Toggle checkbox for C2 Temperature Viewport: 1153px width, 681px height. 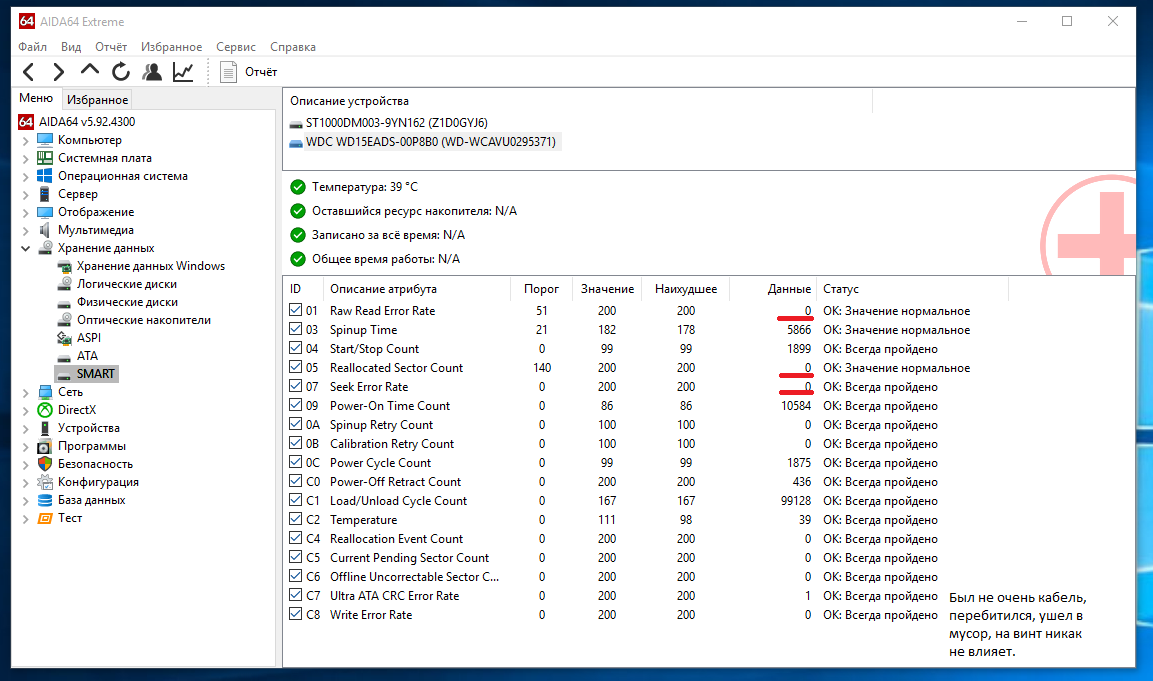point(296,519)
